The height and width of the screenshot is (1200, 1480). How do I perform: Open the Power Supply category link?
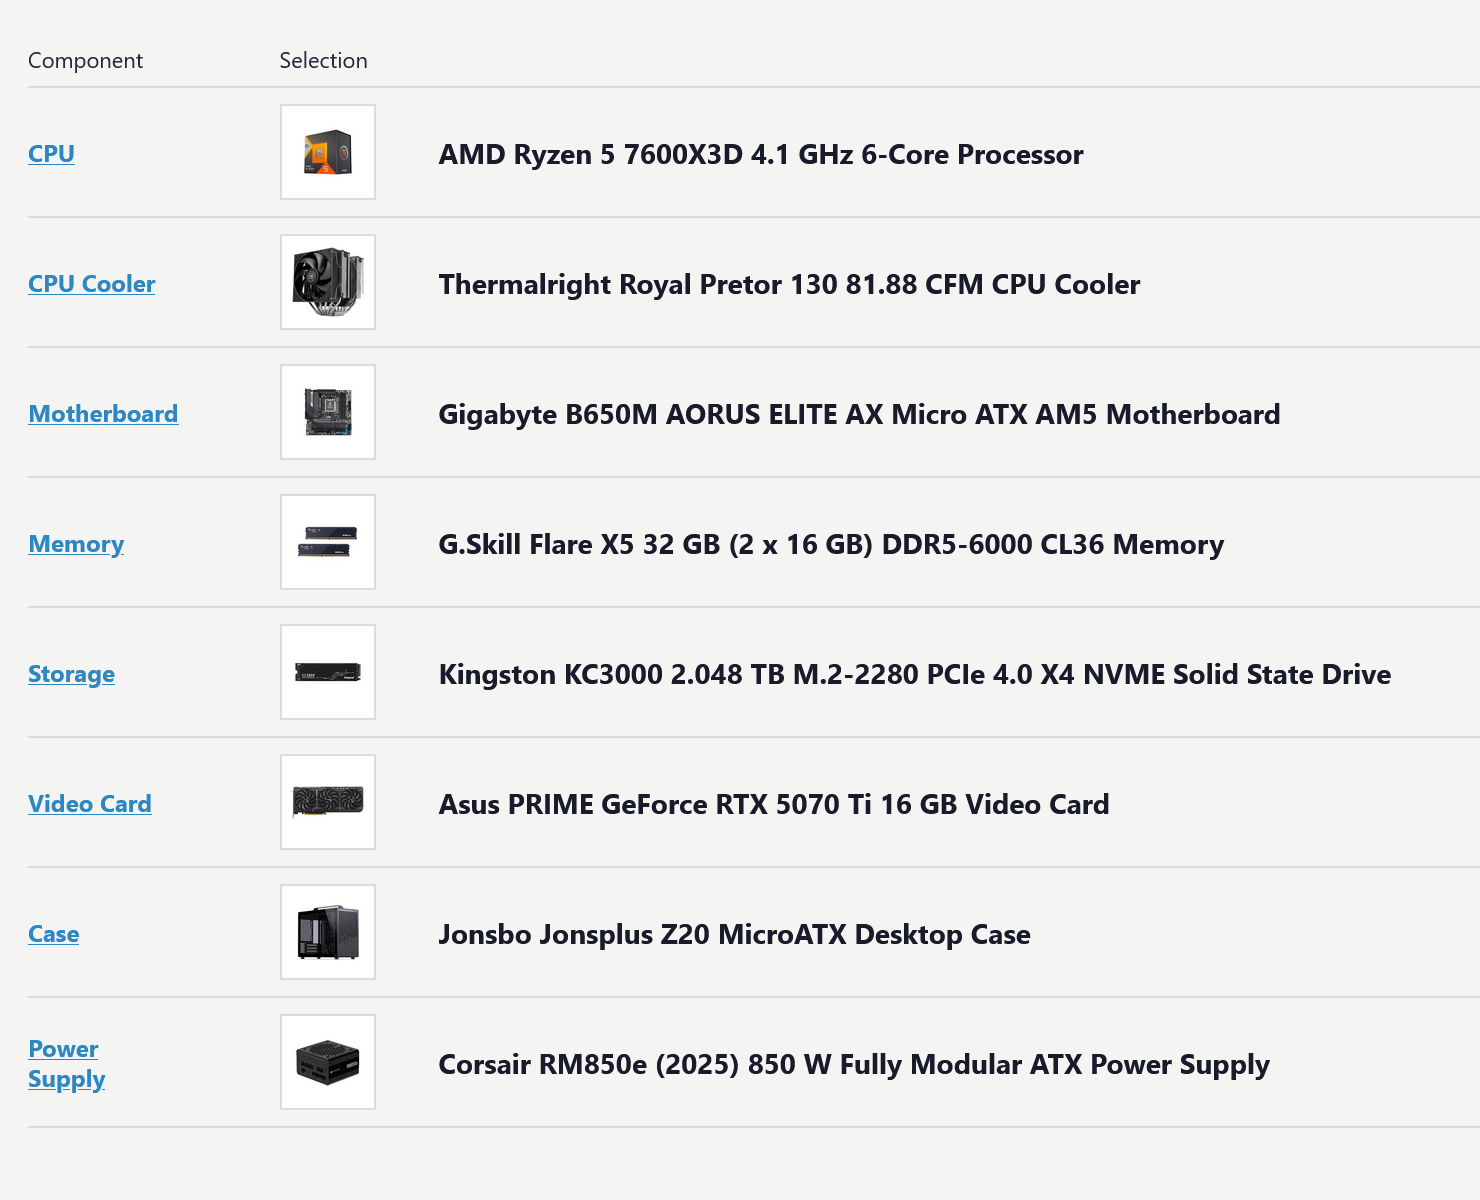coord(67,1064)
